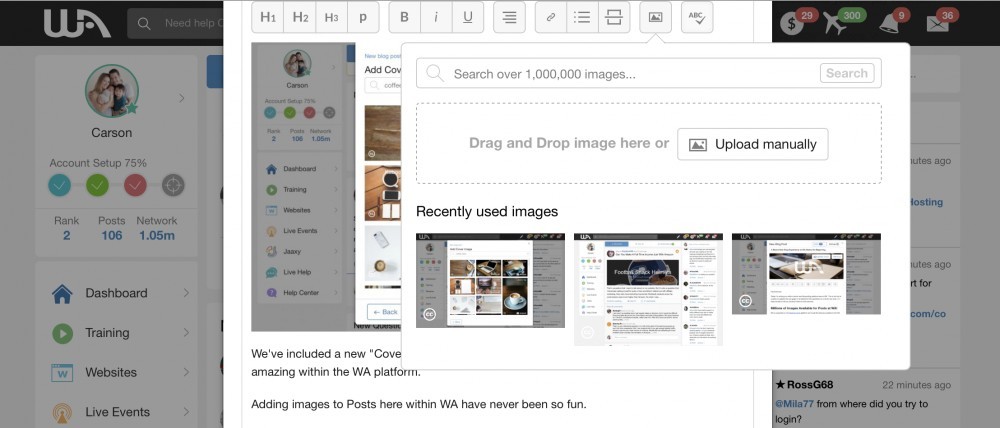Click the Network 1.05m stat

[157, 228]
